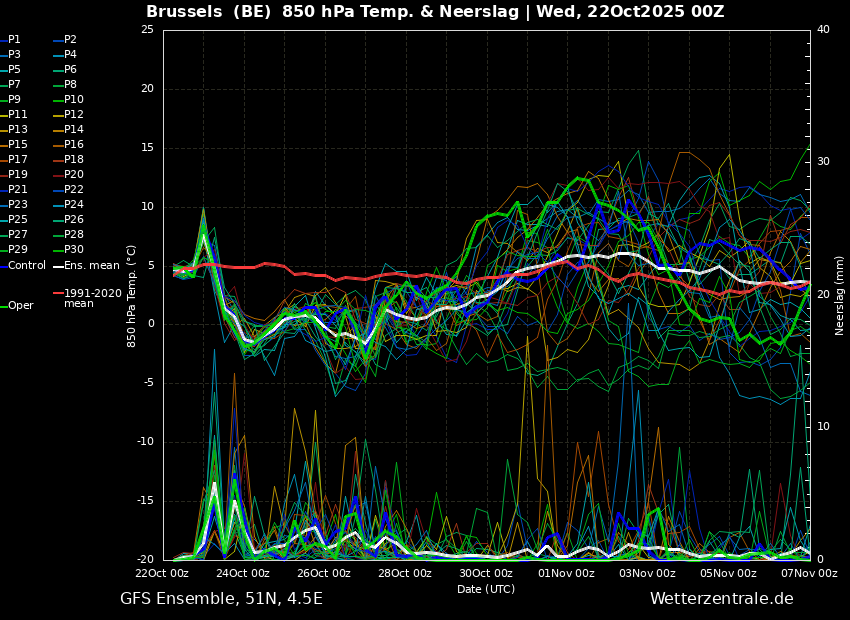Toggle the Ens. mean legend item
The height and width of the screenshot is (620, 850).
coord(91,266)
